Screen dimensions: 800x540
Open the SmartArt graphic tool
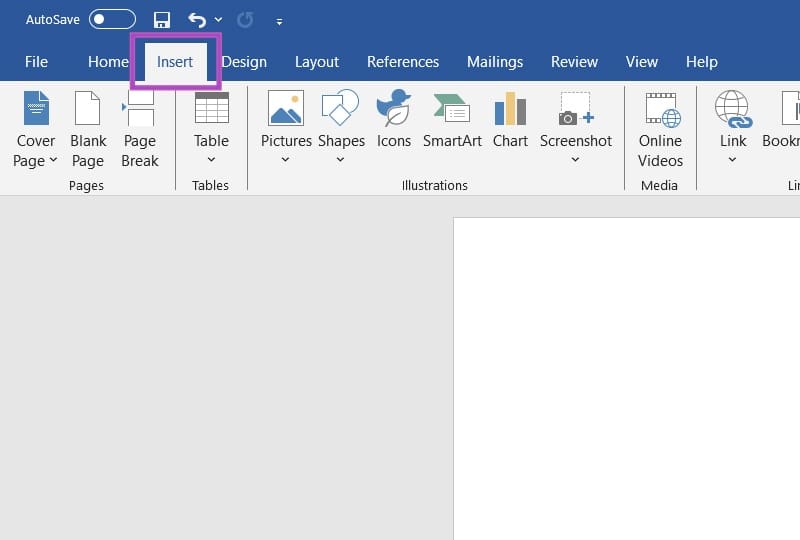pos(452,120)
